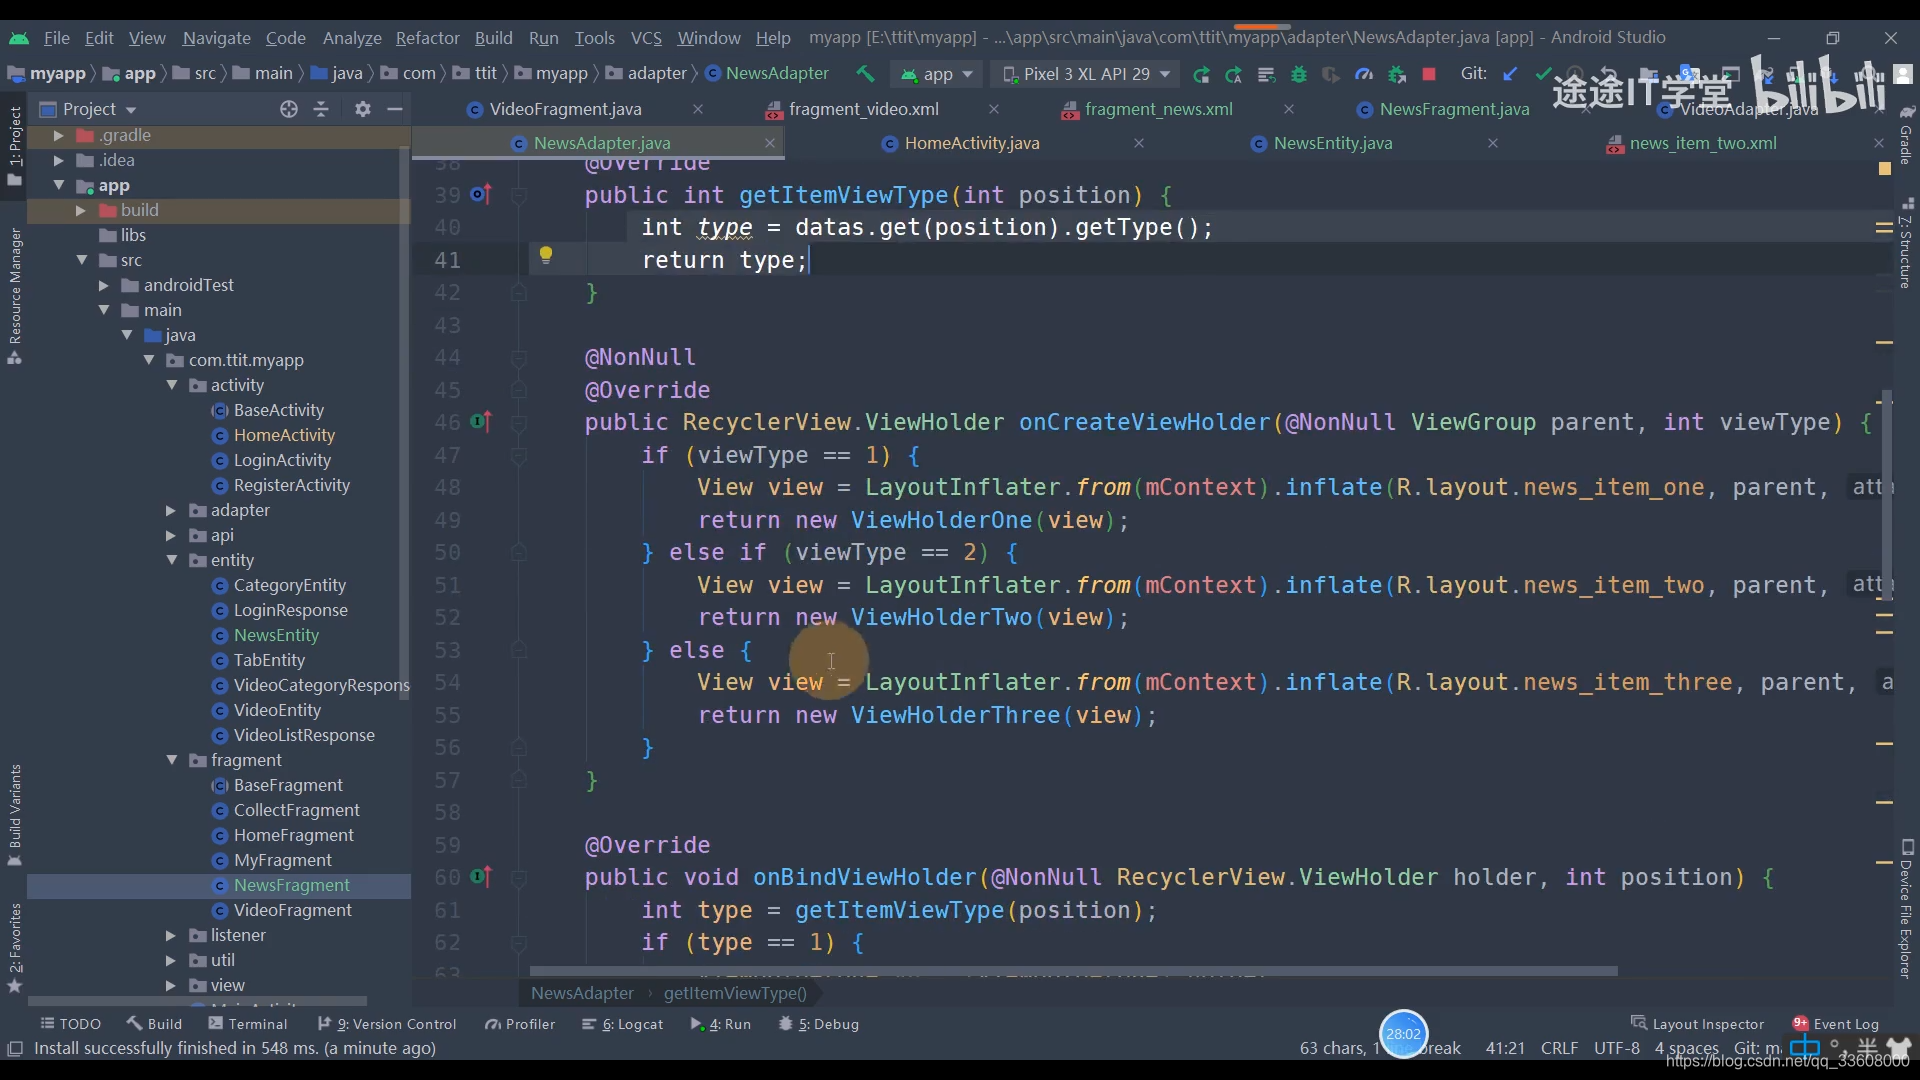Open the Navigate menu

tap(216, 38)
